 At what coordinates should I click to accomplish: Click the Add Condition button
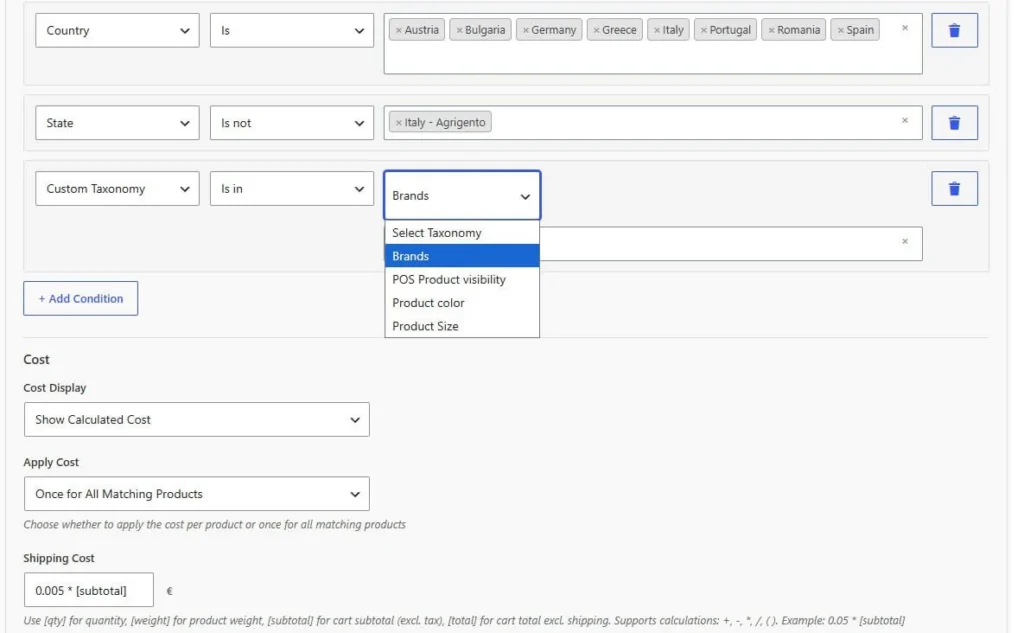[x=80, y=299]
